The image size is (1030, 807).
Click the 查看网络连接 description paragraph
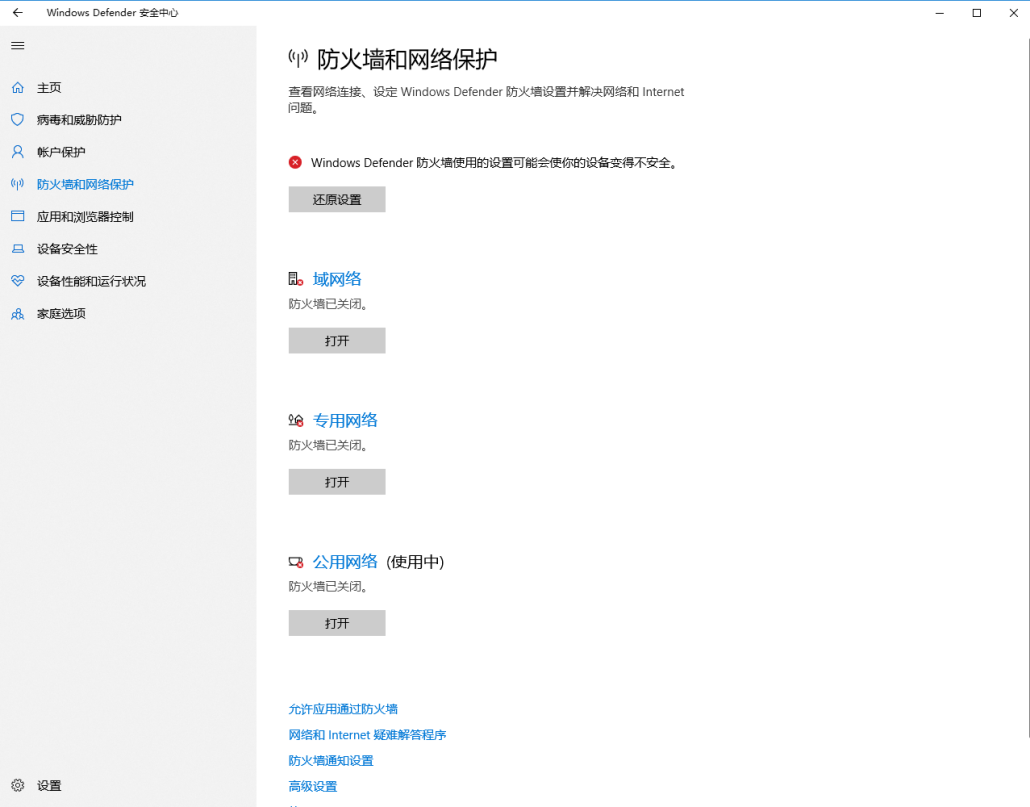(x=486, y=99)
